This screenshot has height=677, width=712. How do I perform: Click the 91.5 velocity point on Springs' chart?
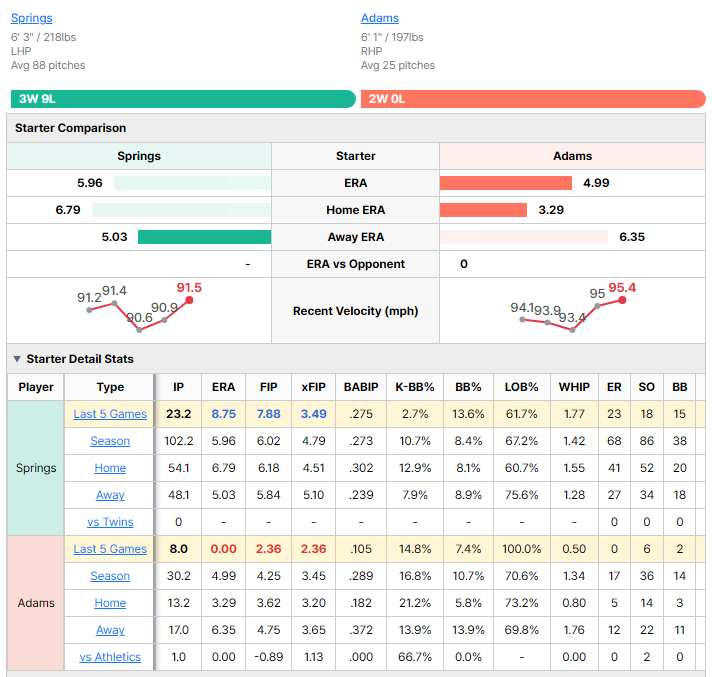(x=189, y=300)
